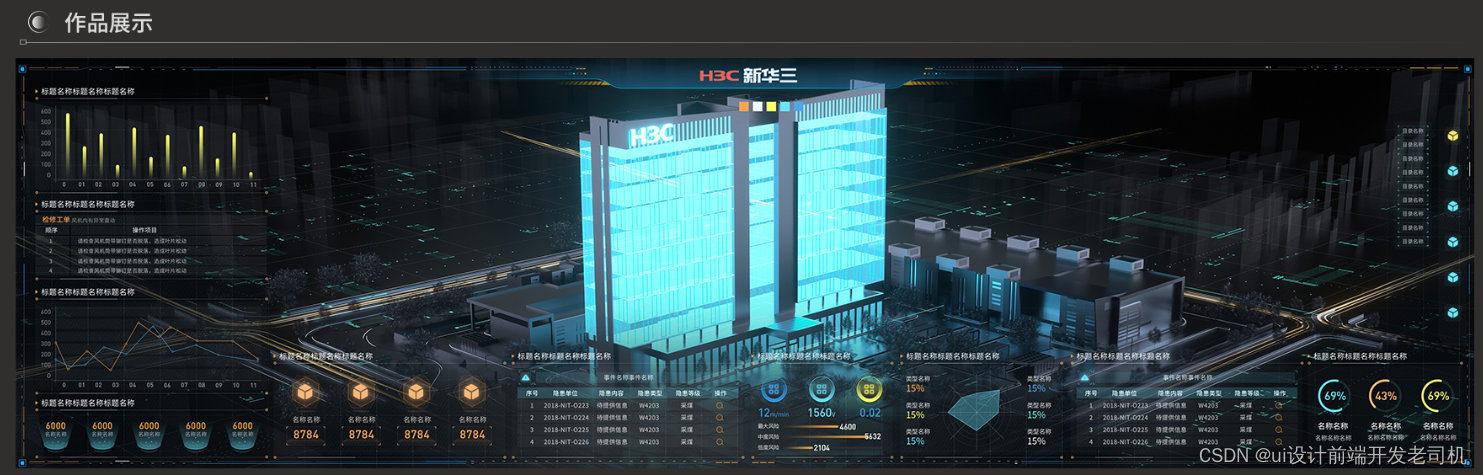Click the yellow 69% ring gauge
The width and height of the screenshot is (1483, 475).
point(1437,396)
